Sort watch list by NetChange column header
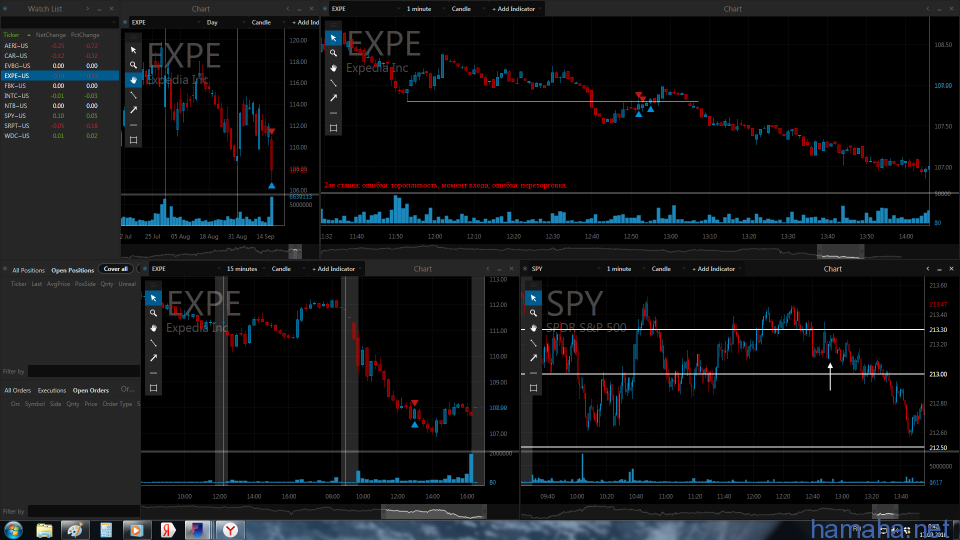Screen dimensions: 960x540 (50, 35)
